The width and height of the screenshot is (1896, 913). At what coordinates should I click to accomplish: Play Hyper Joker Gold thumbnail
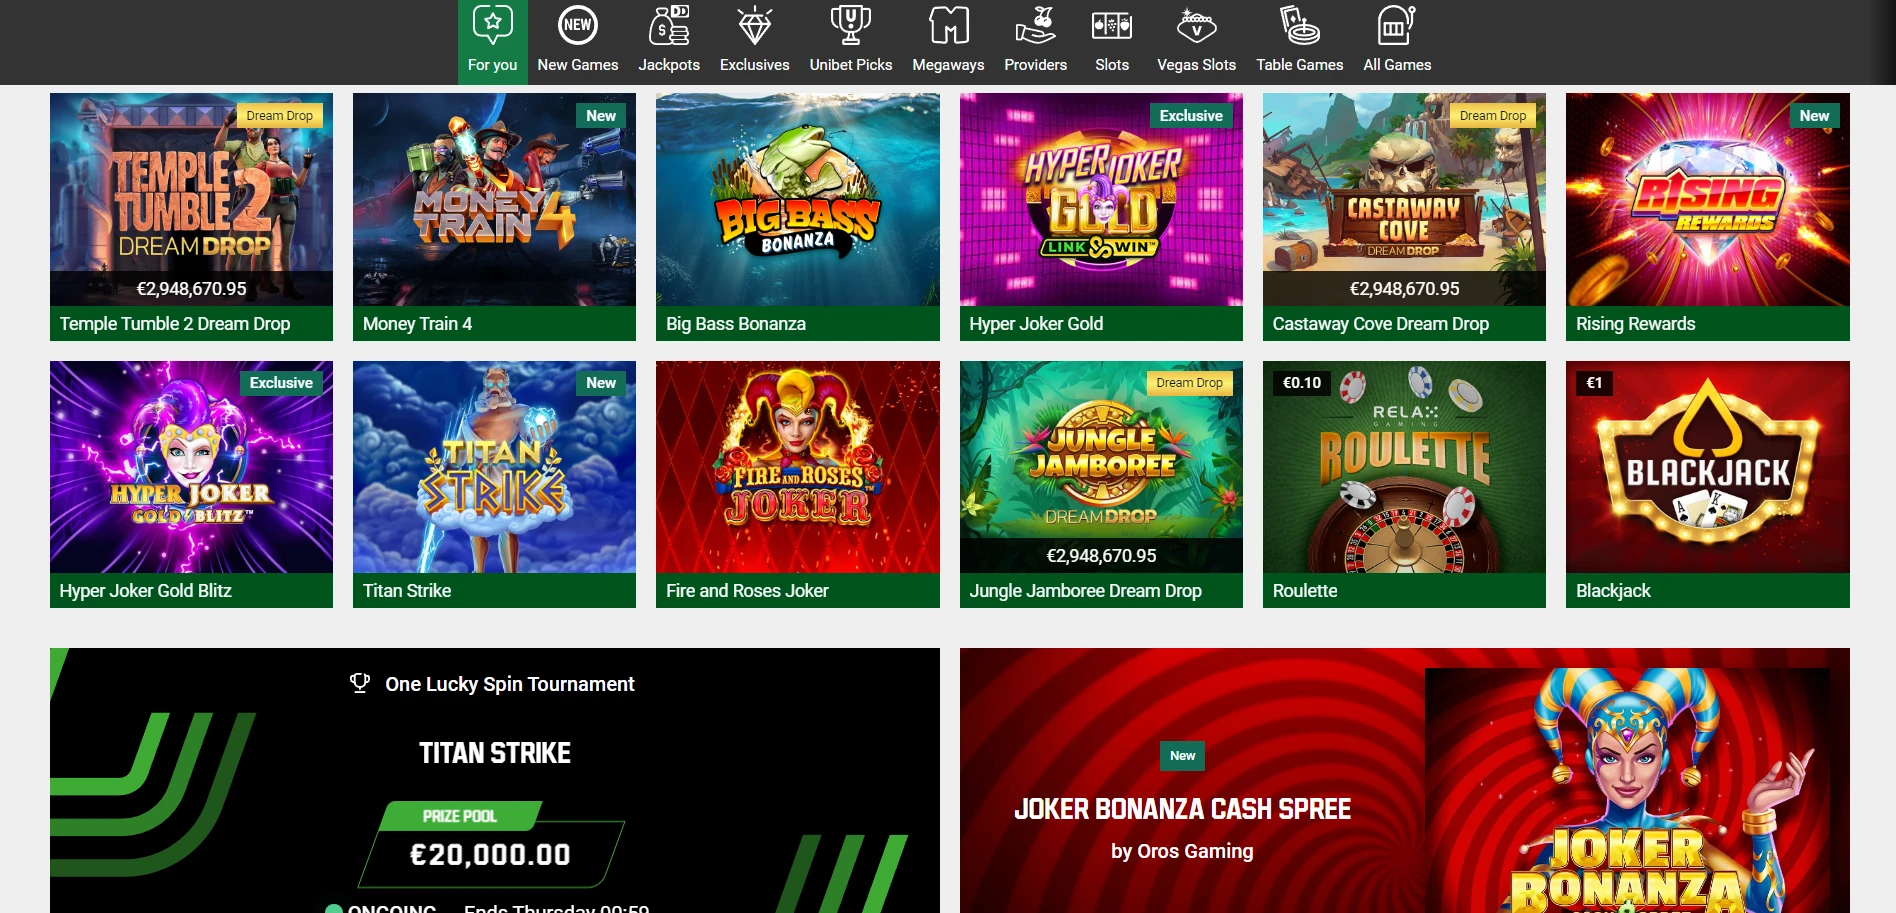click(1101, 199)
